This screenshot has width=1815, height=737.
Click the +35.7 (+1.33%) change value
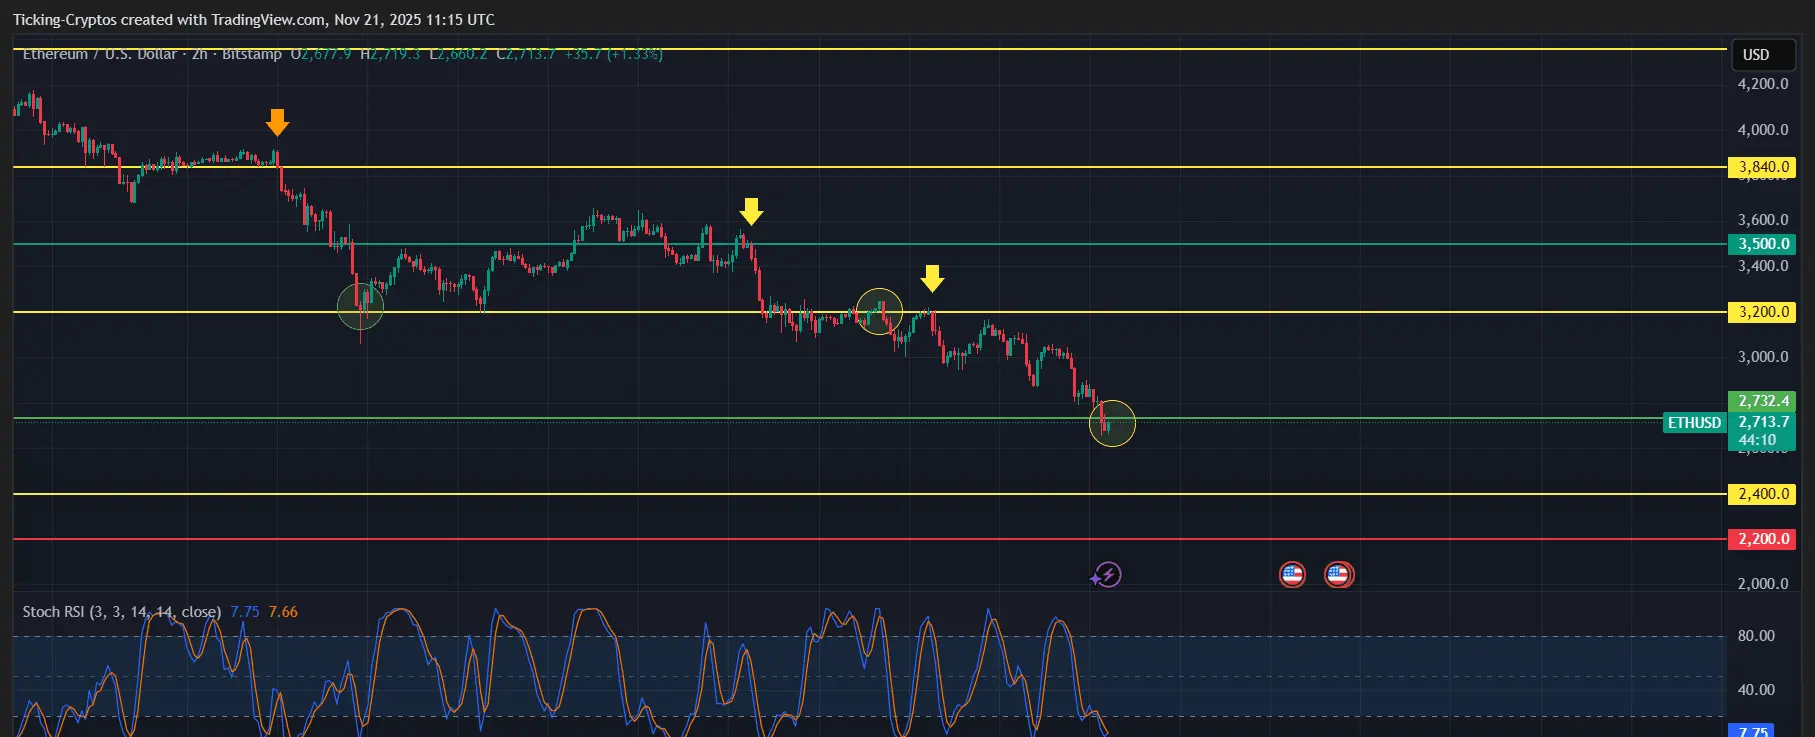pyautogui.click(x=613, y=54)
